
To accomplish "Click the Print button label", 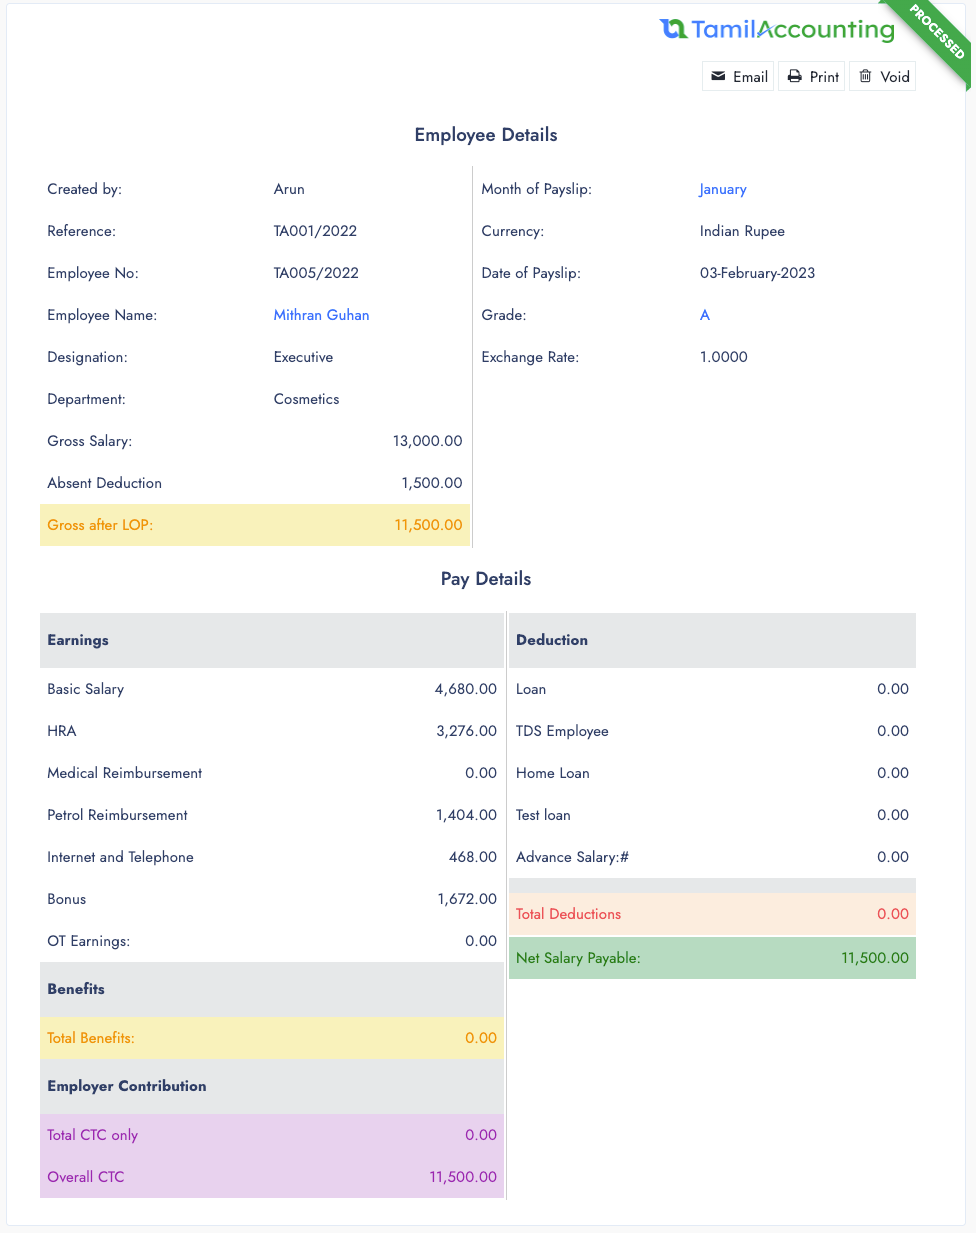I will 824,77.
